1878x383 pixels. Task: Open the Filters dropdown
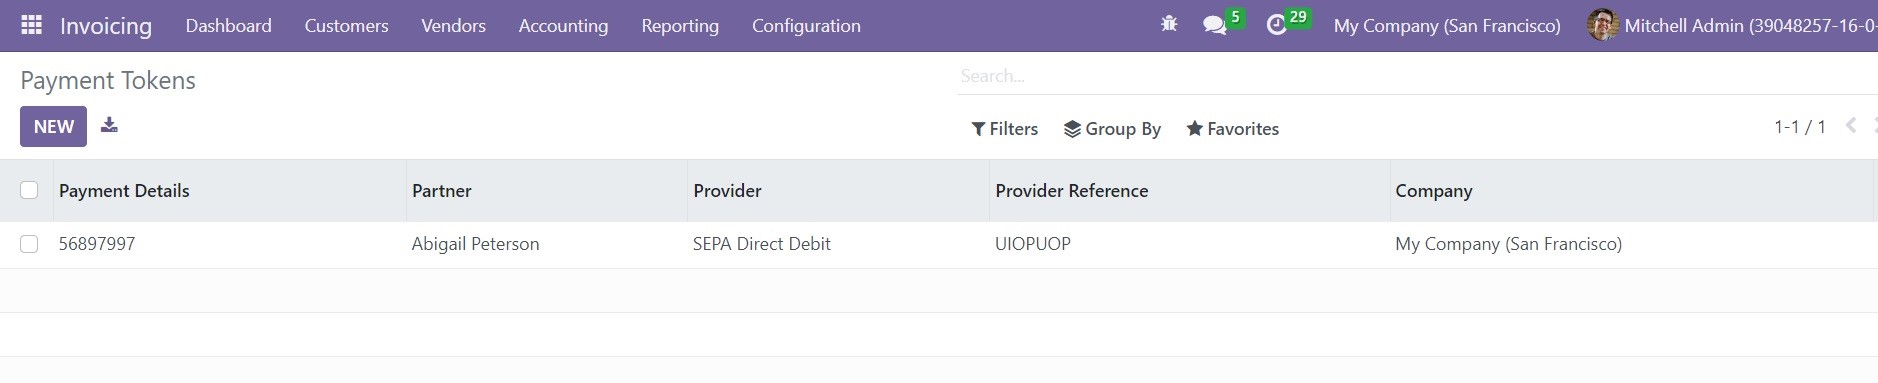pos(1004,128)
